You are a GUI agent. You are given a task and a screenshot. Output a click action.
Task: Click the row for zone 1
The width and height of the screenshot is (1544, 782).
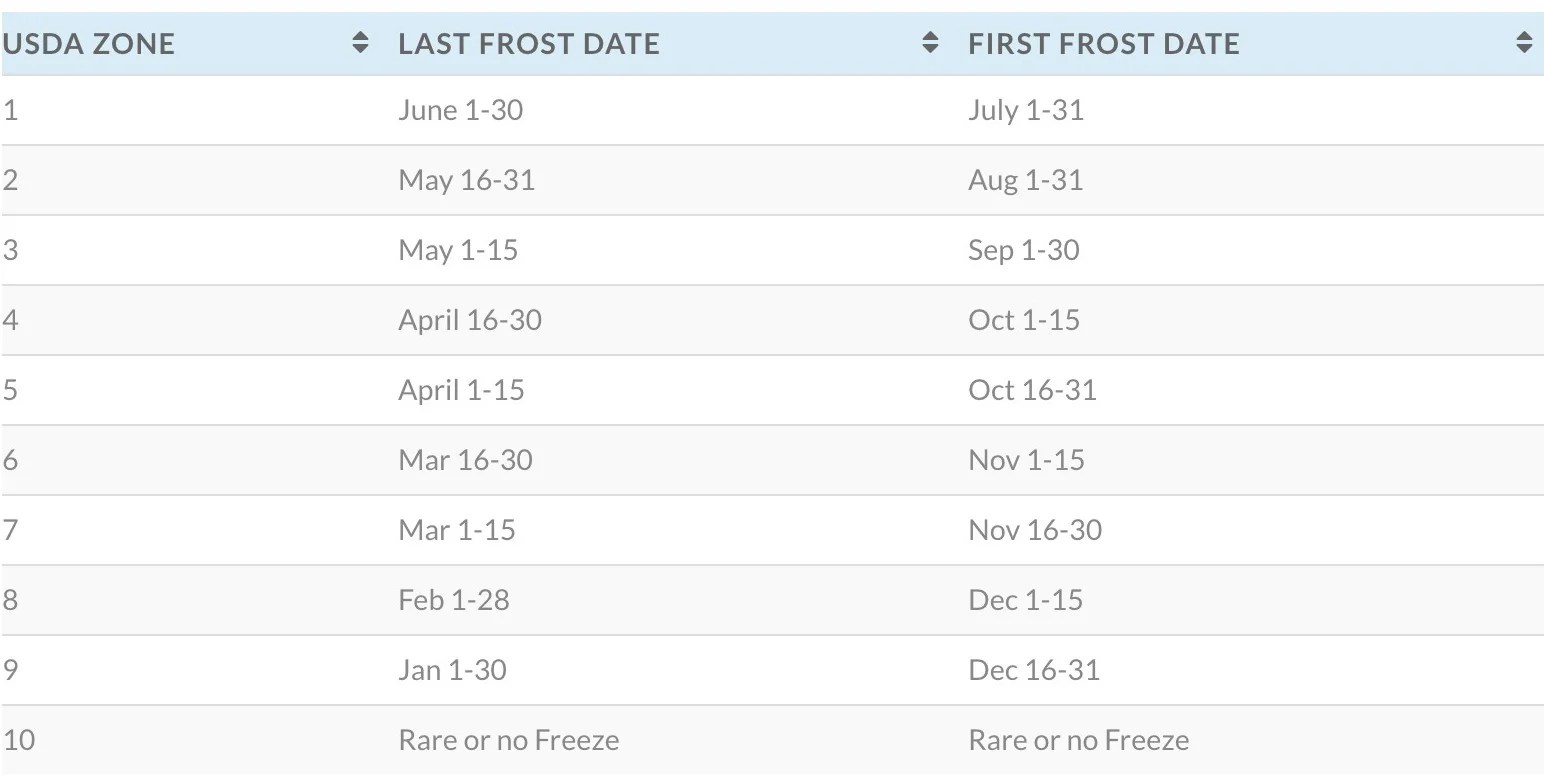[x=400, y=110]
